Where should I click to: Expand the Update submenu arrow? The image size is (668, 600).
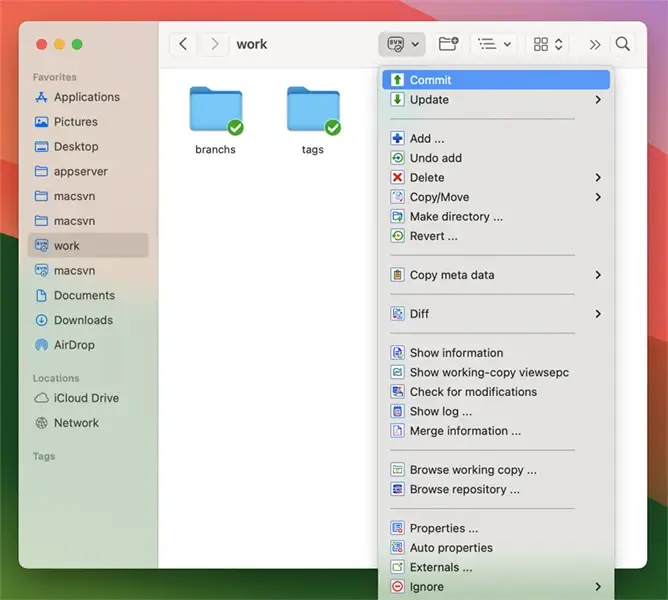pyautogui.click(x=598, y=99)
